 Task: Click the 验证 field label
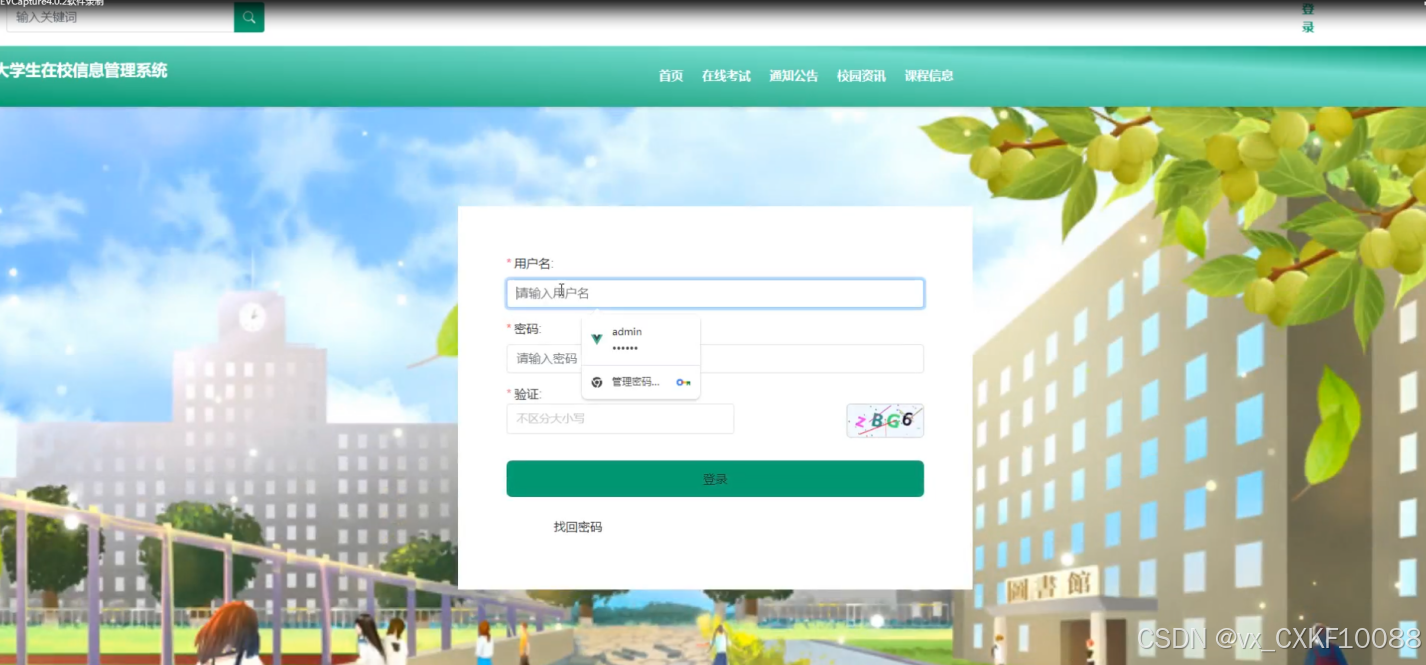[x=527, y=394]
